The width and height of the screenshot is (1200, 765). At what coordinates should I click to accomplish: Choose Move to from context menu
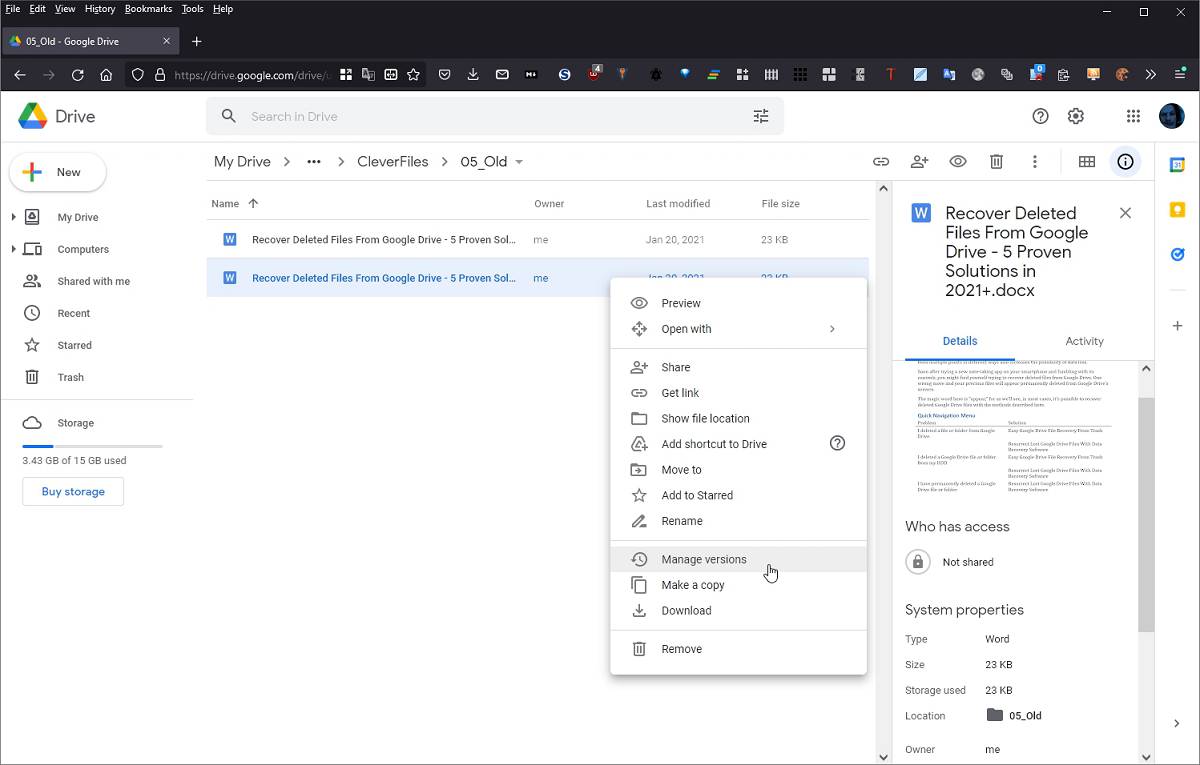738,470
